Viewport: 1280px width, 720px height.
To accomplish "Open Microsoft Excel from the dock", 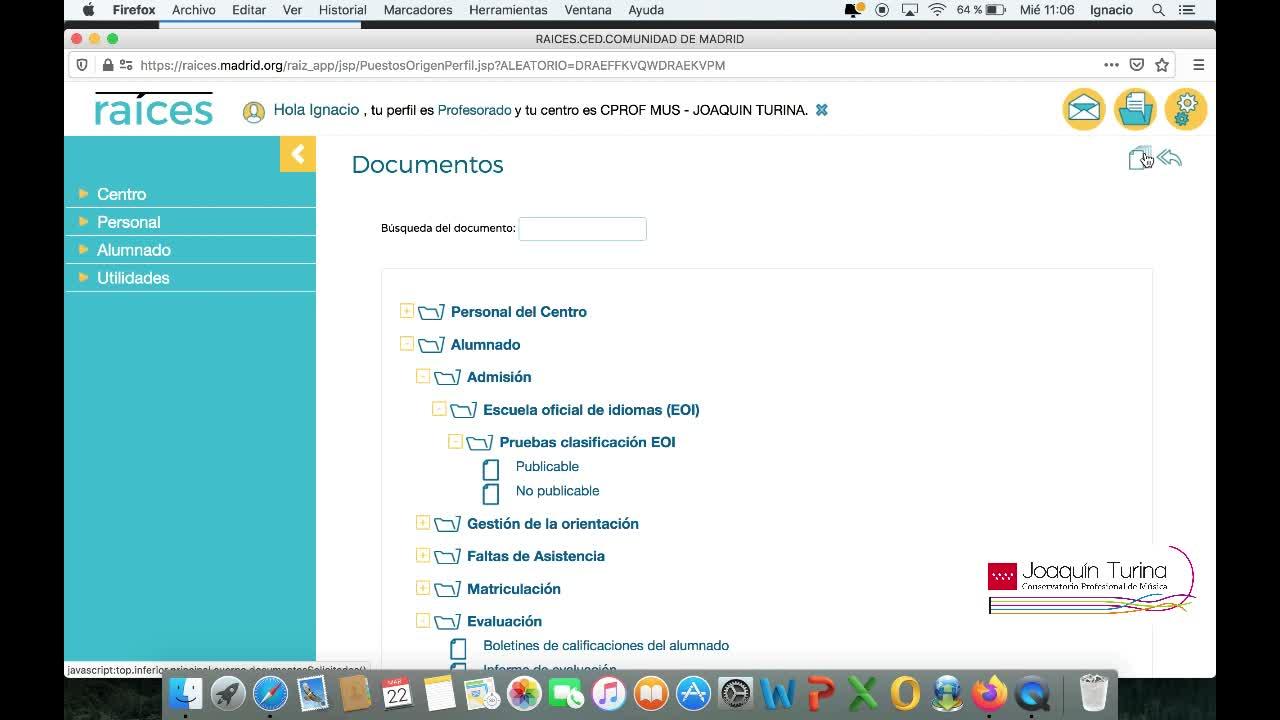I will [x=862, y=693].
